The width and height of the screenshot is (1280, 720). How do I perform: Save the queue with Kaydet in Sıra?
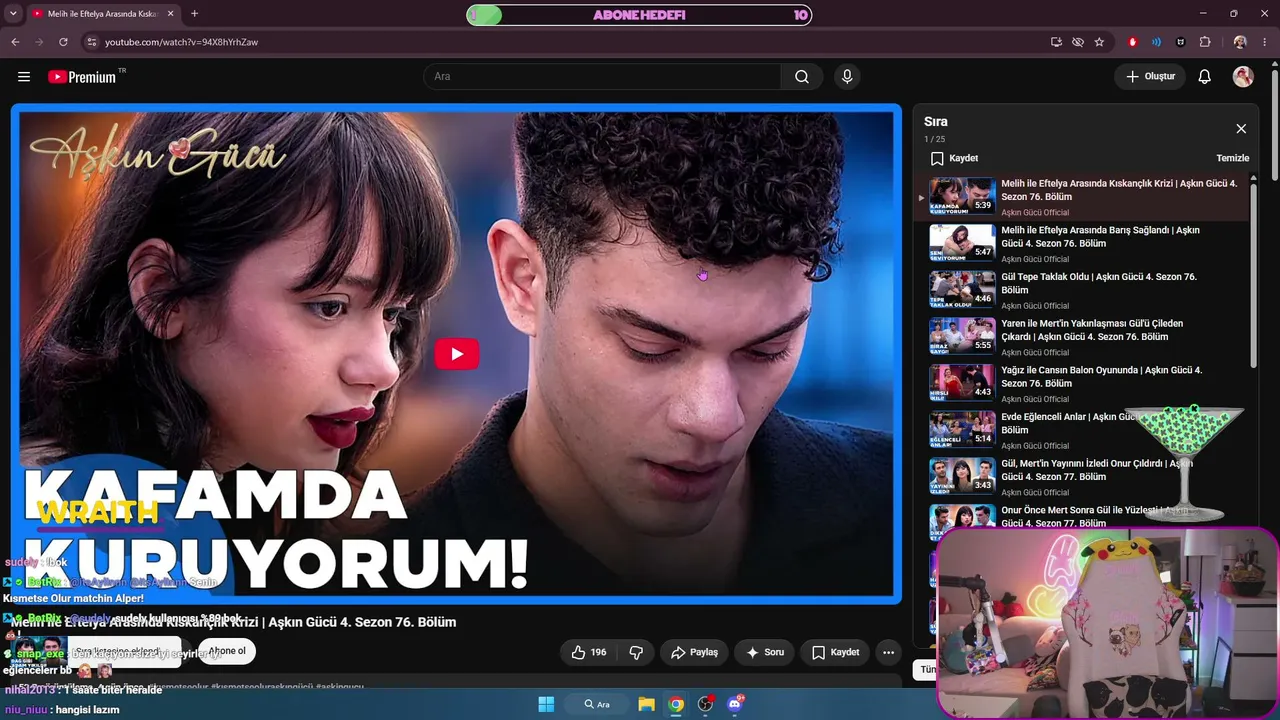pyautogui.click(x=954, y=159)
